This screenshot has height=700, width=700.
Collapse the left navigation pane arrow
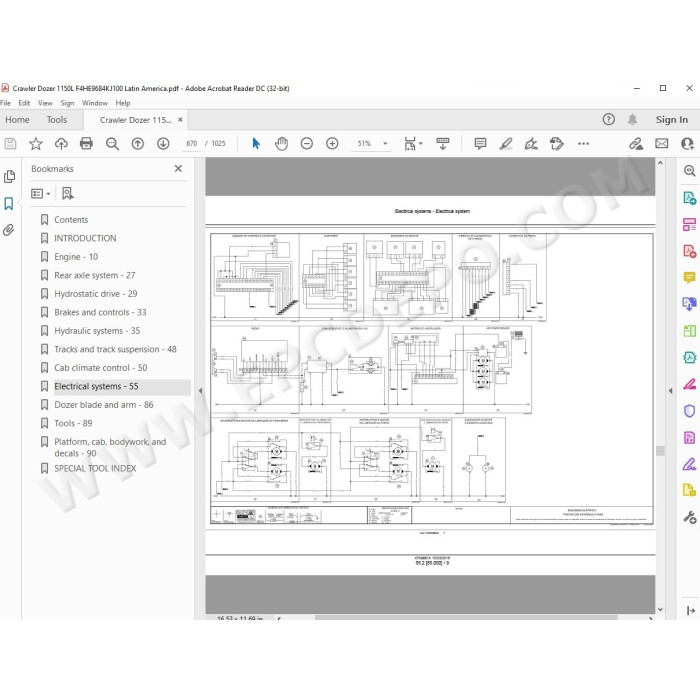click(x=200, y=391)
